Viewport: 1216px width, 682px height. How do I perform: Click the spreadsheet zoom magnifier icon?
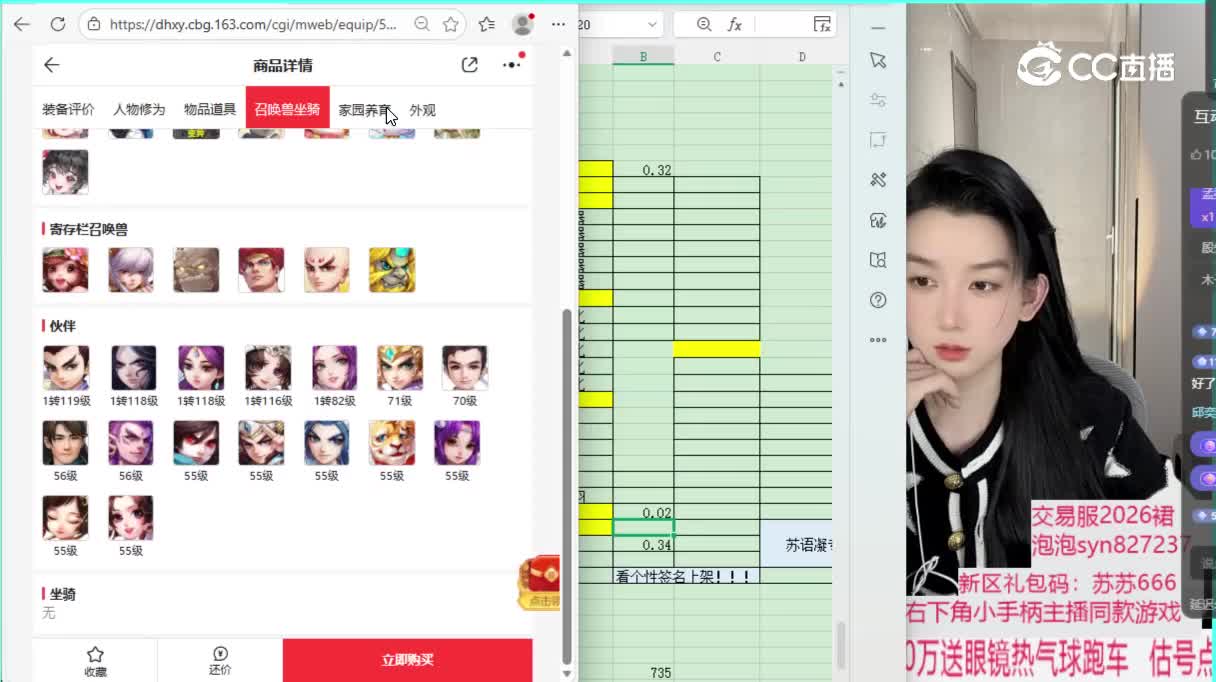click(704, 24)
